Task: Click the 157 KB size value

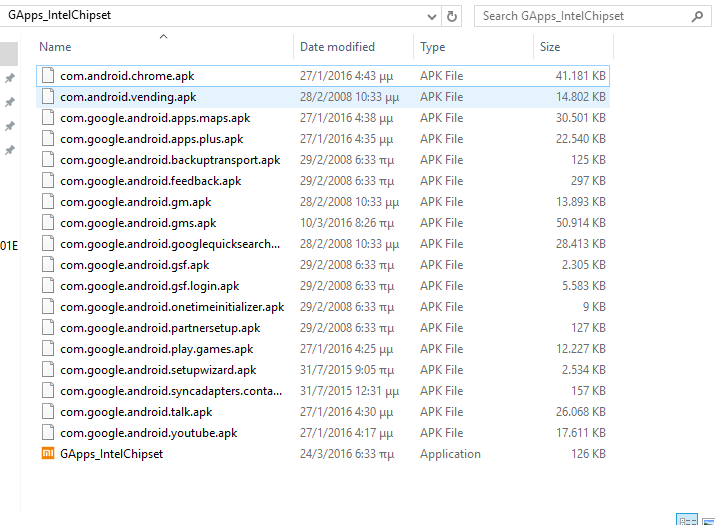Action: [x=588, y=390]
